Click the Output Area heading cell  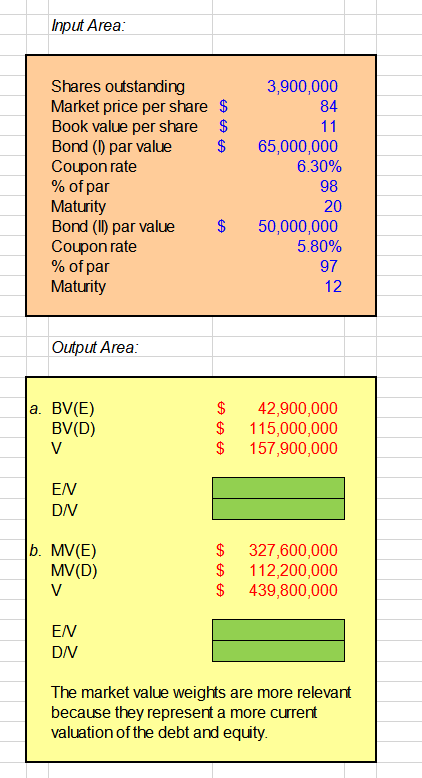click(x=95, y=347)
